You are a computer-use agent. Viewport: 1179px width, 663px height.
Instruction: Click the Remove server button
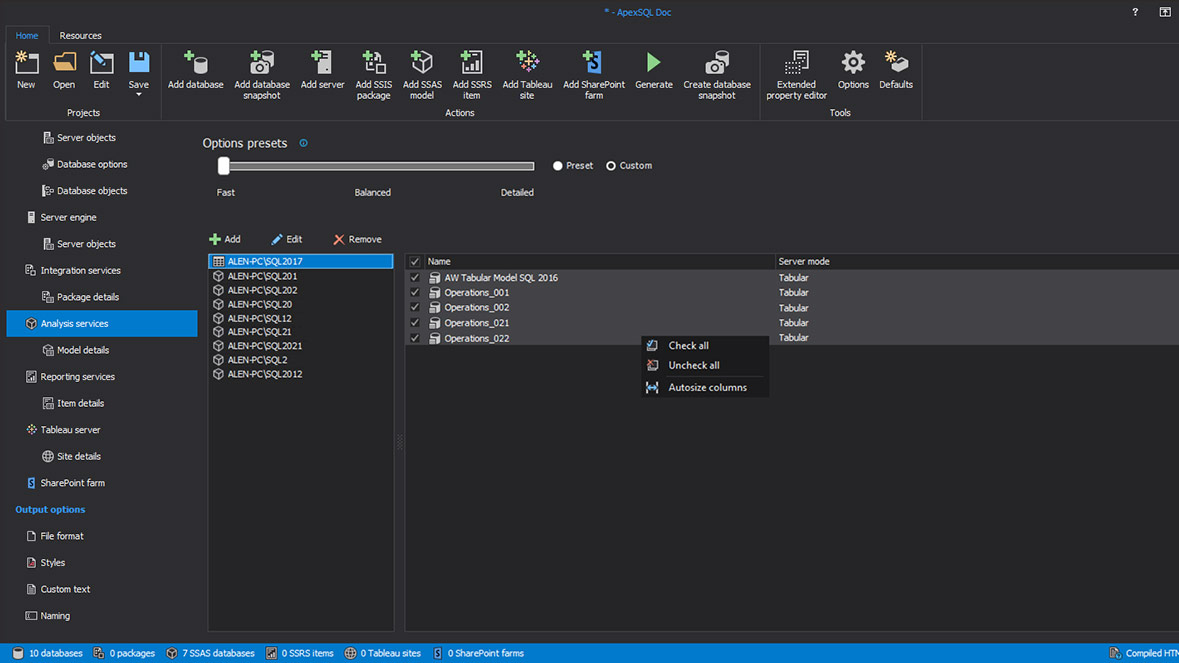pyautogui.click(x=357, y=239)
